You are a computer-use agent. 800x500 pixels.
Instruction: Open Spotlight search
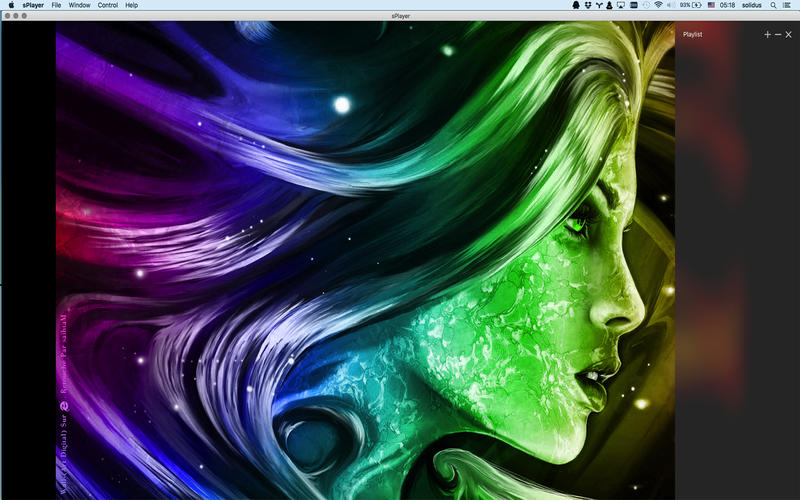(x=773, y=5)
